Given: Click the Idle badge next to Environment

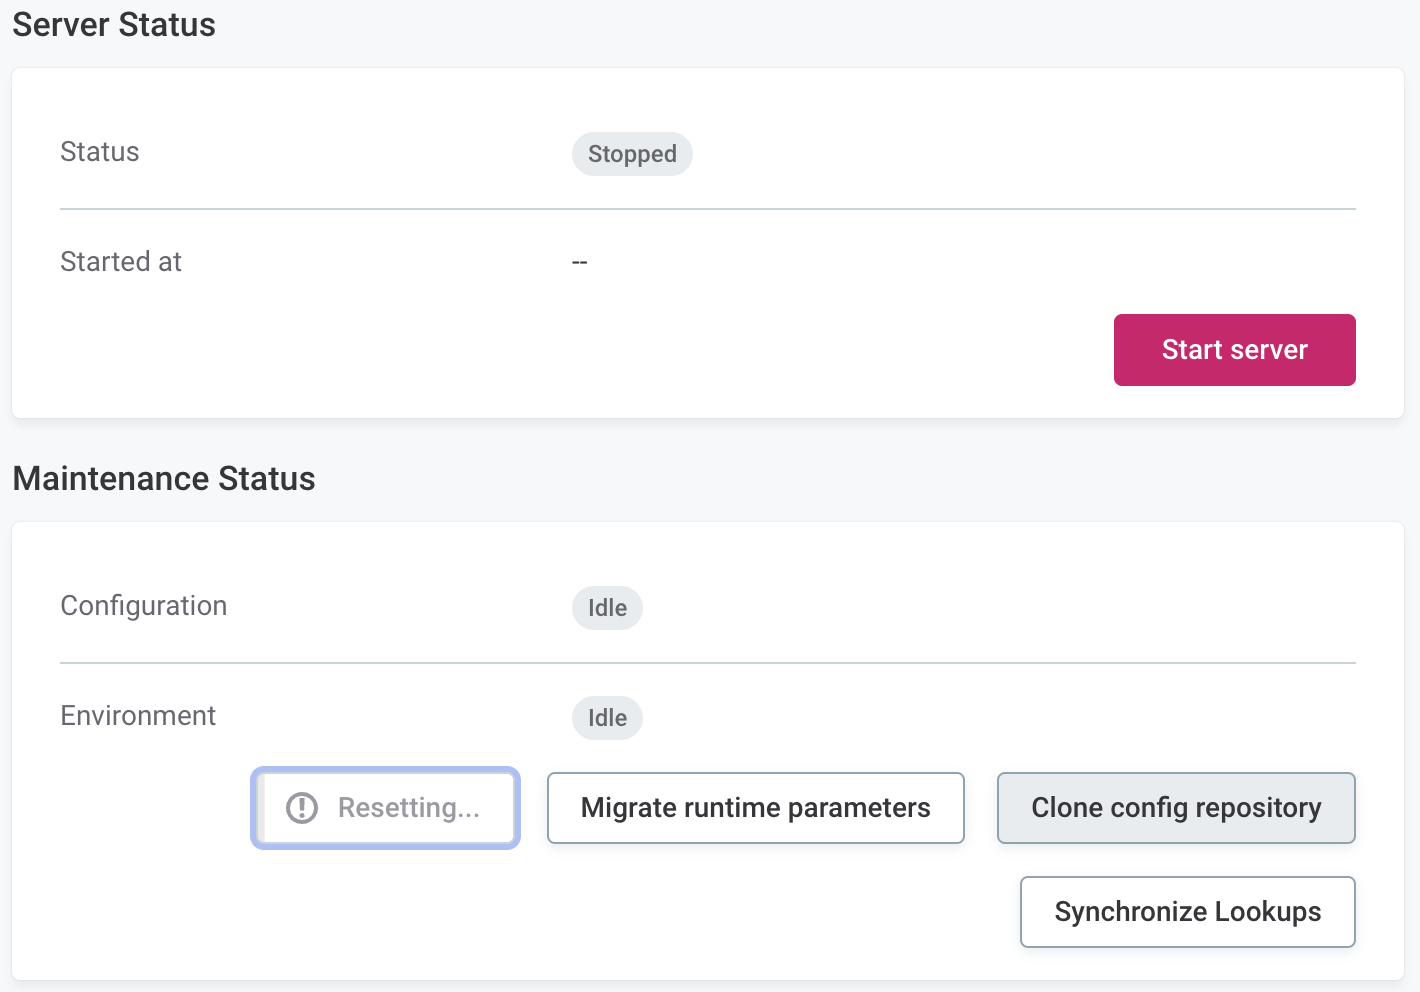Looking at the screenshot, I should (606, 717).
